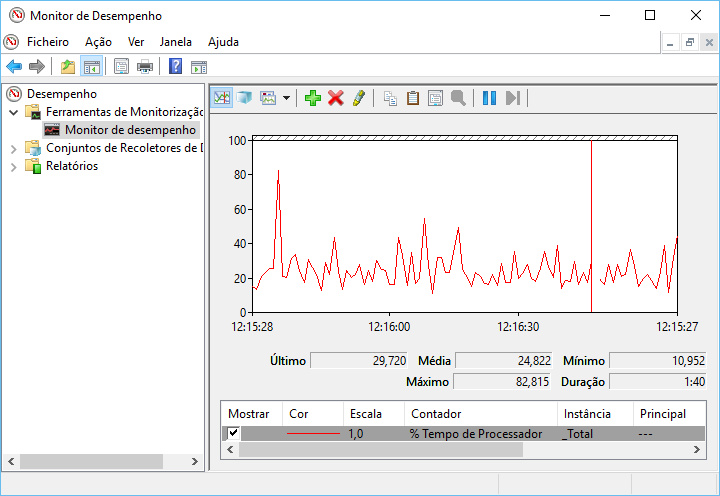Click Copy properties icon

(x=390, y=97)
